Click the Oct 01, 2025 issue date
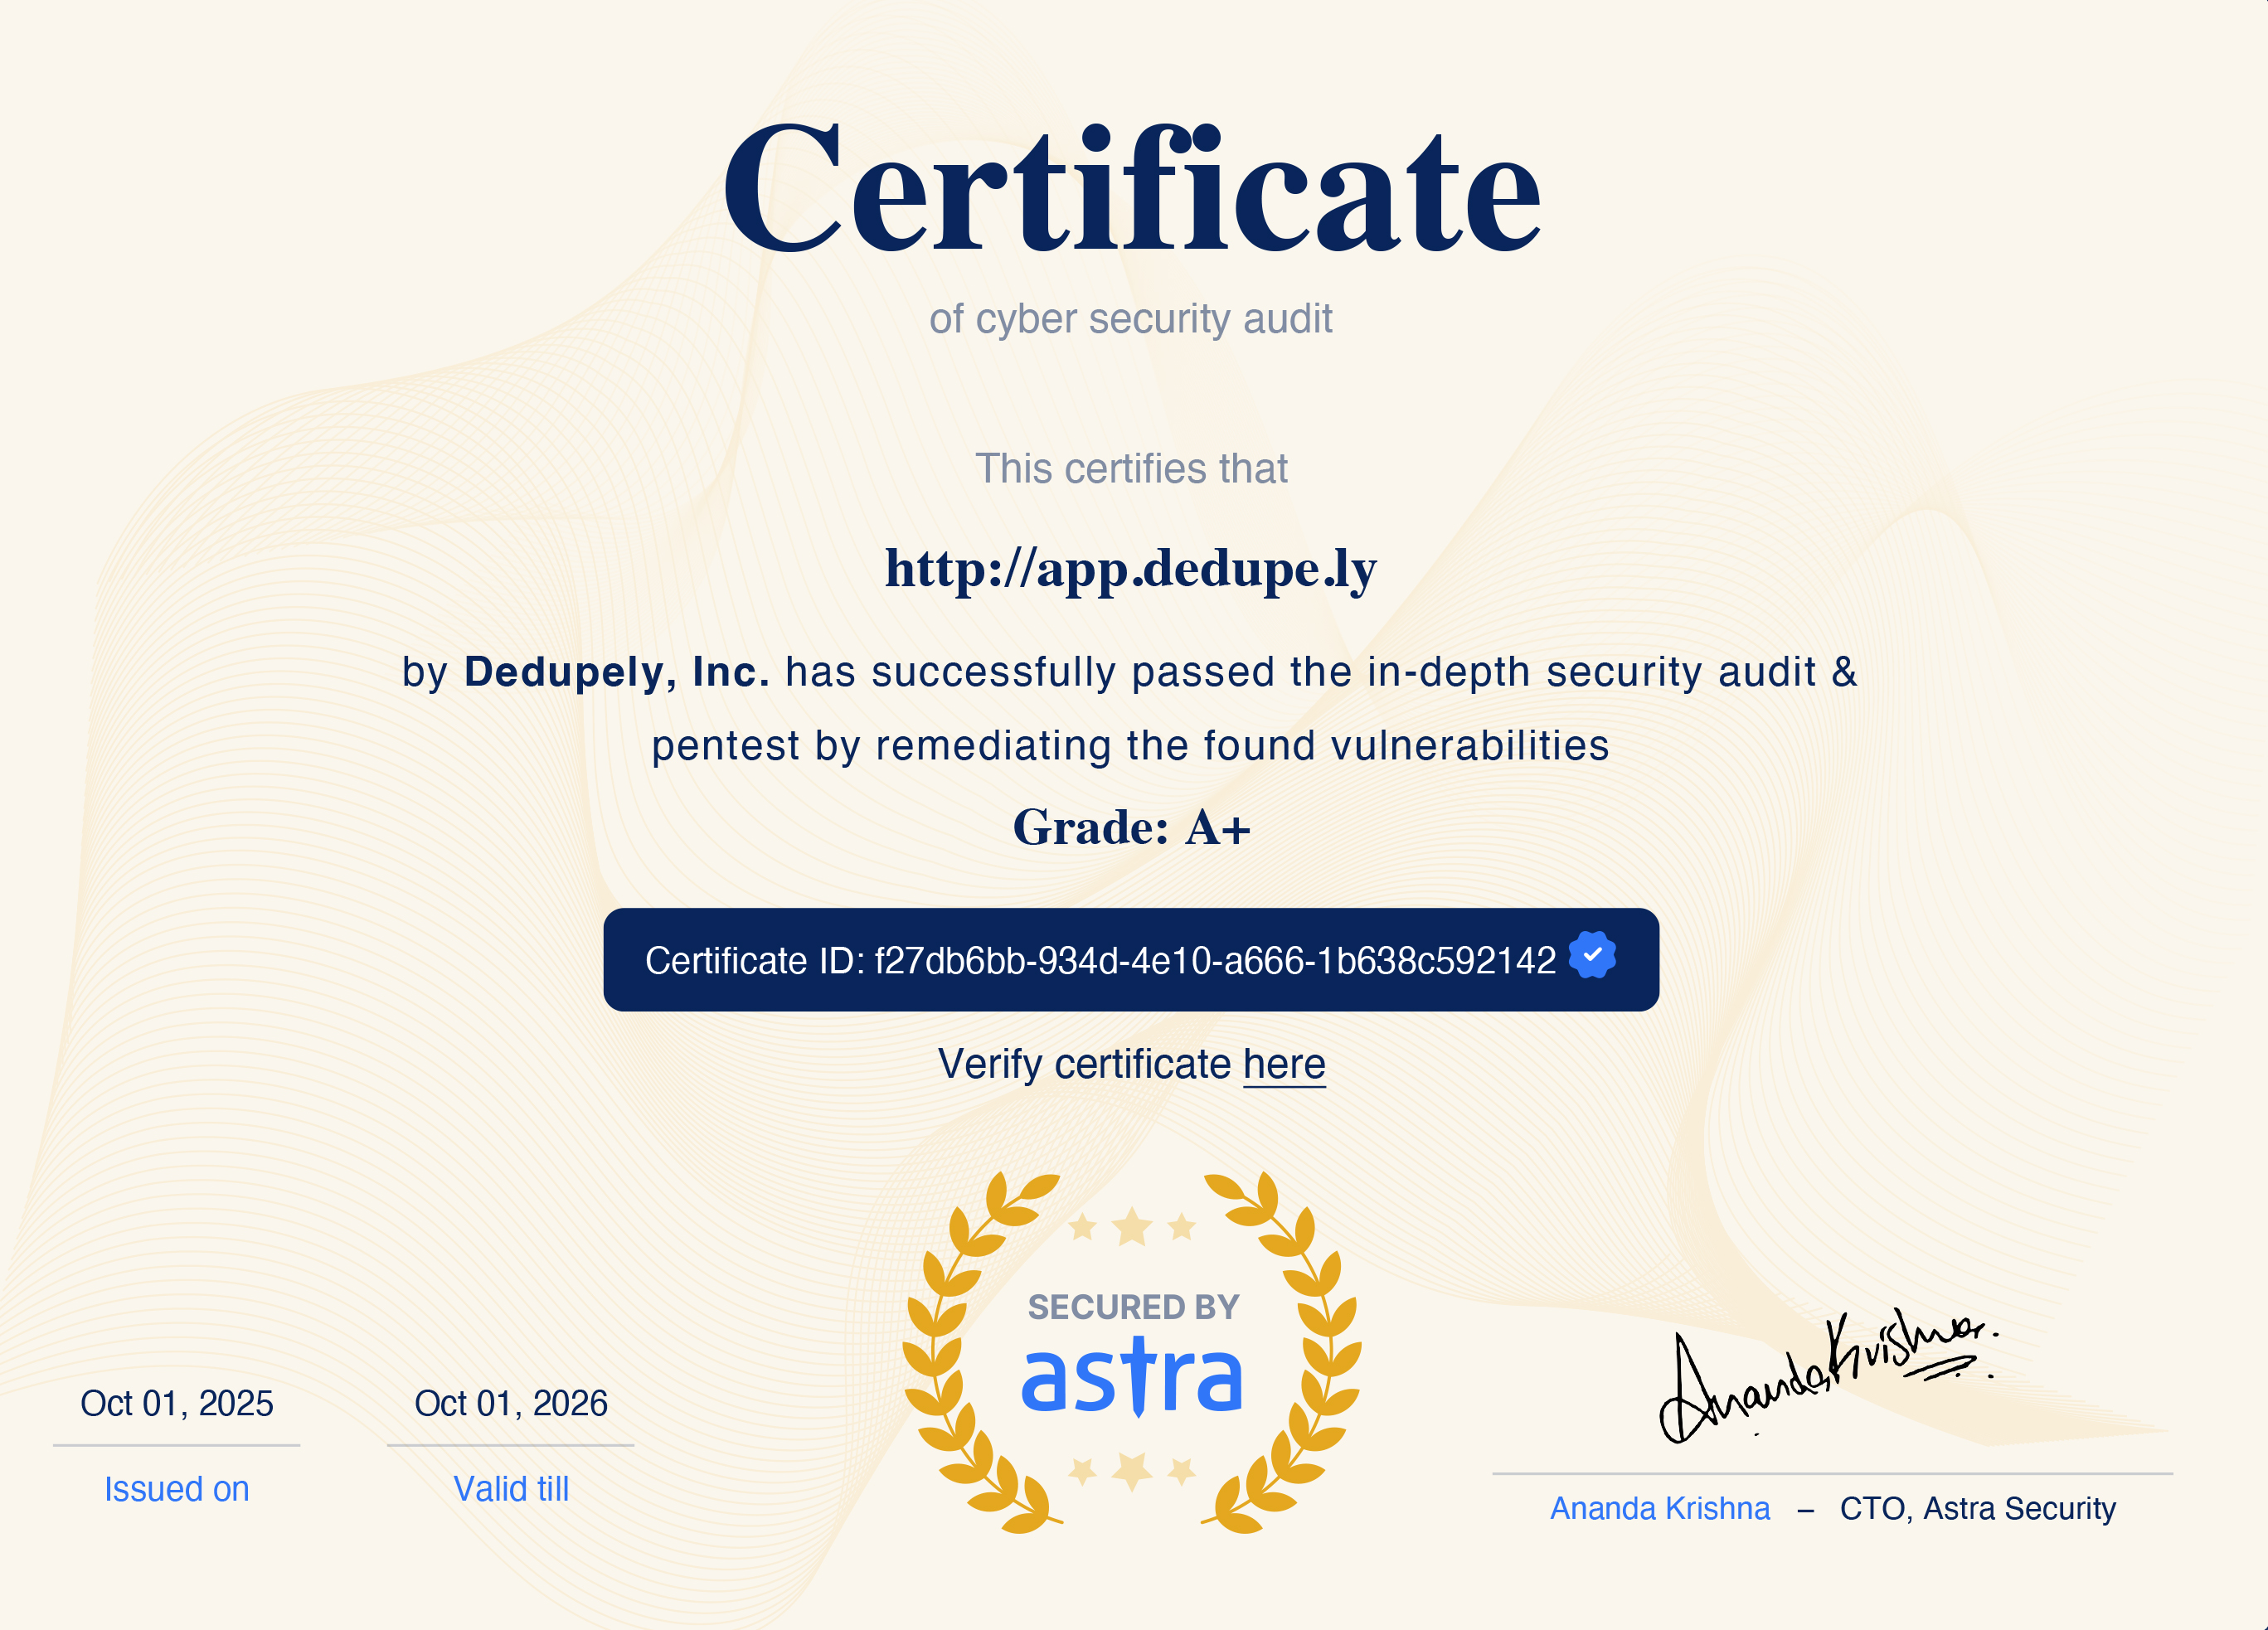Image resolution: width=2268 pixels, height=1630 pixels. point(176,1403)
